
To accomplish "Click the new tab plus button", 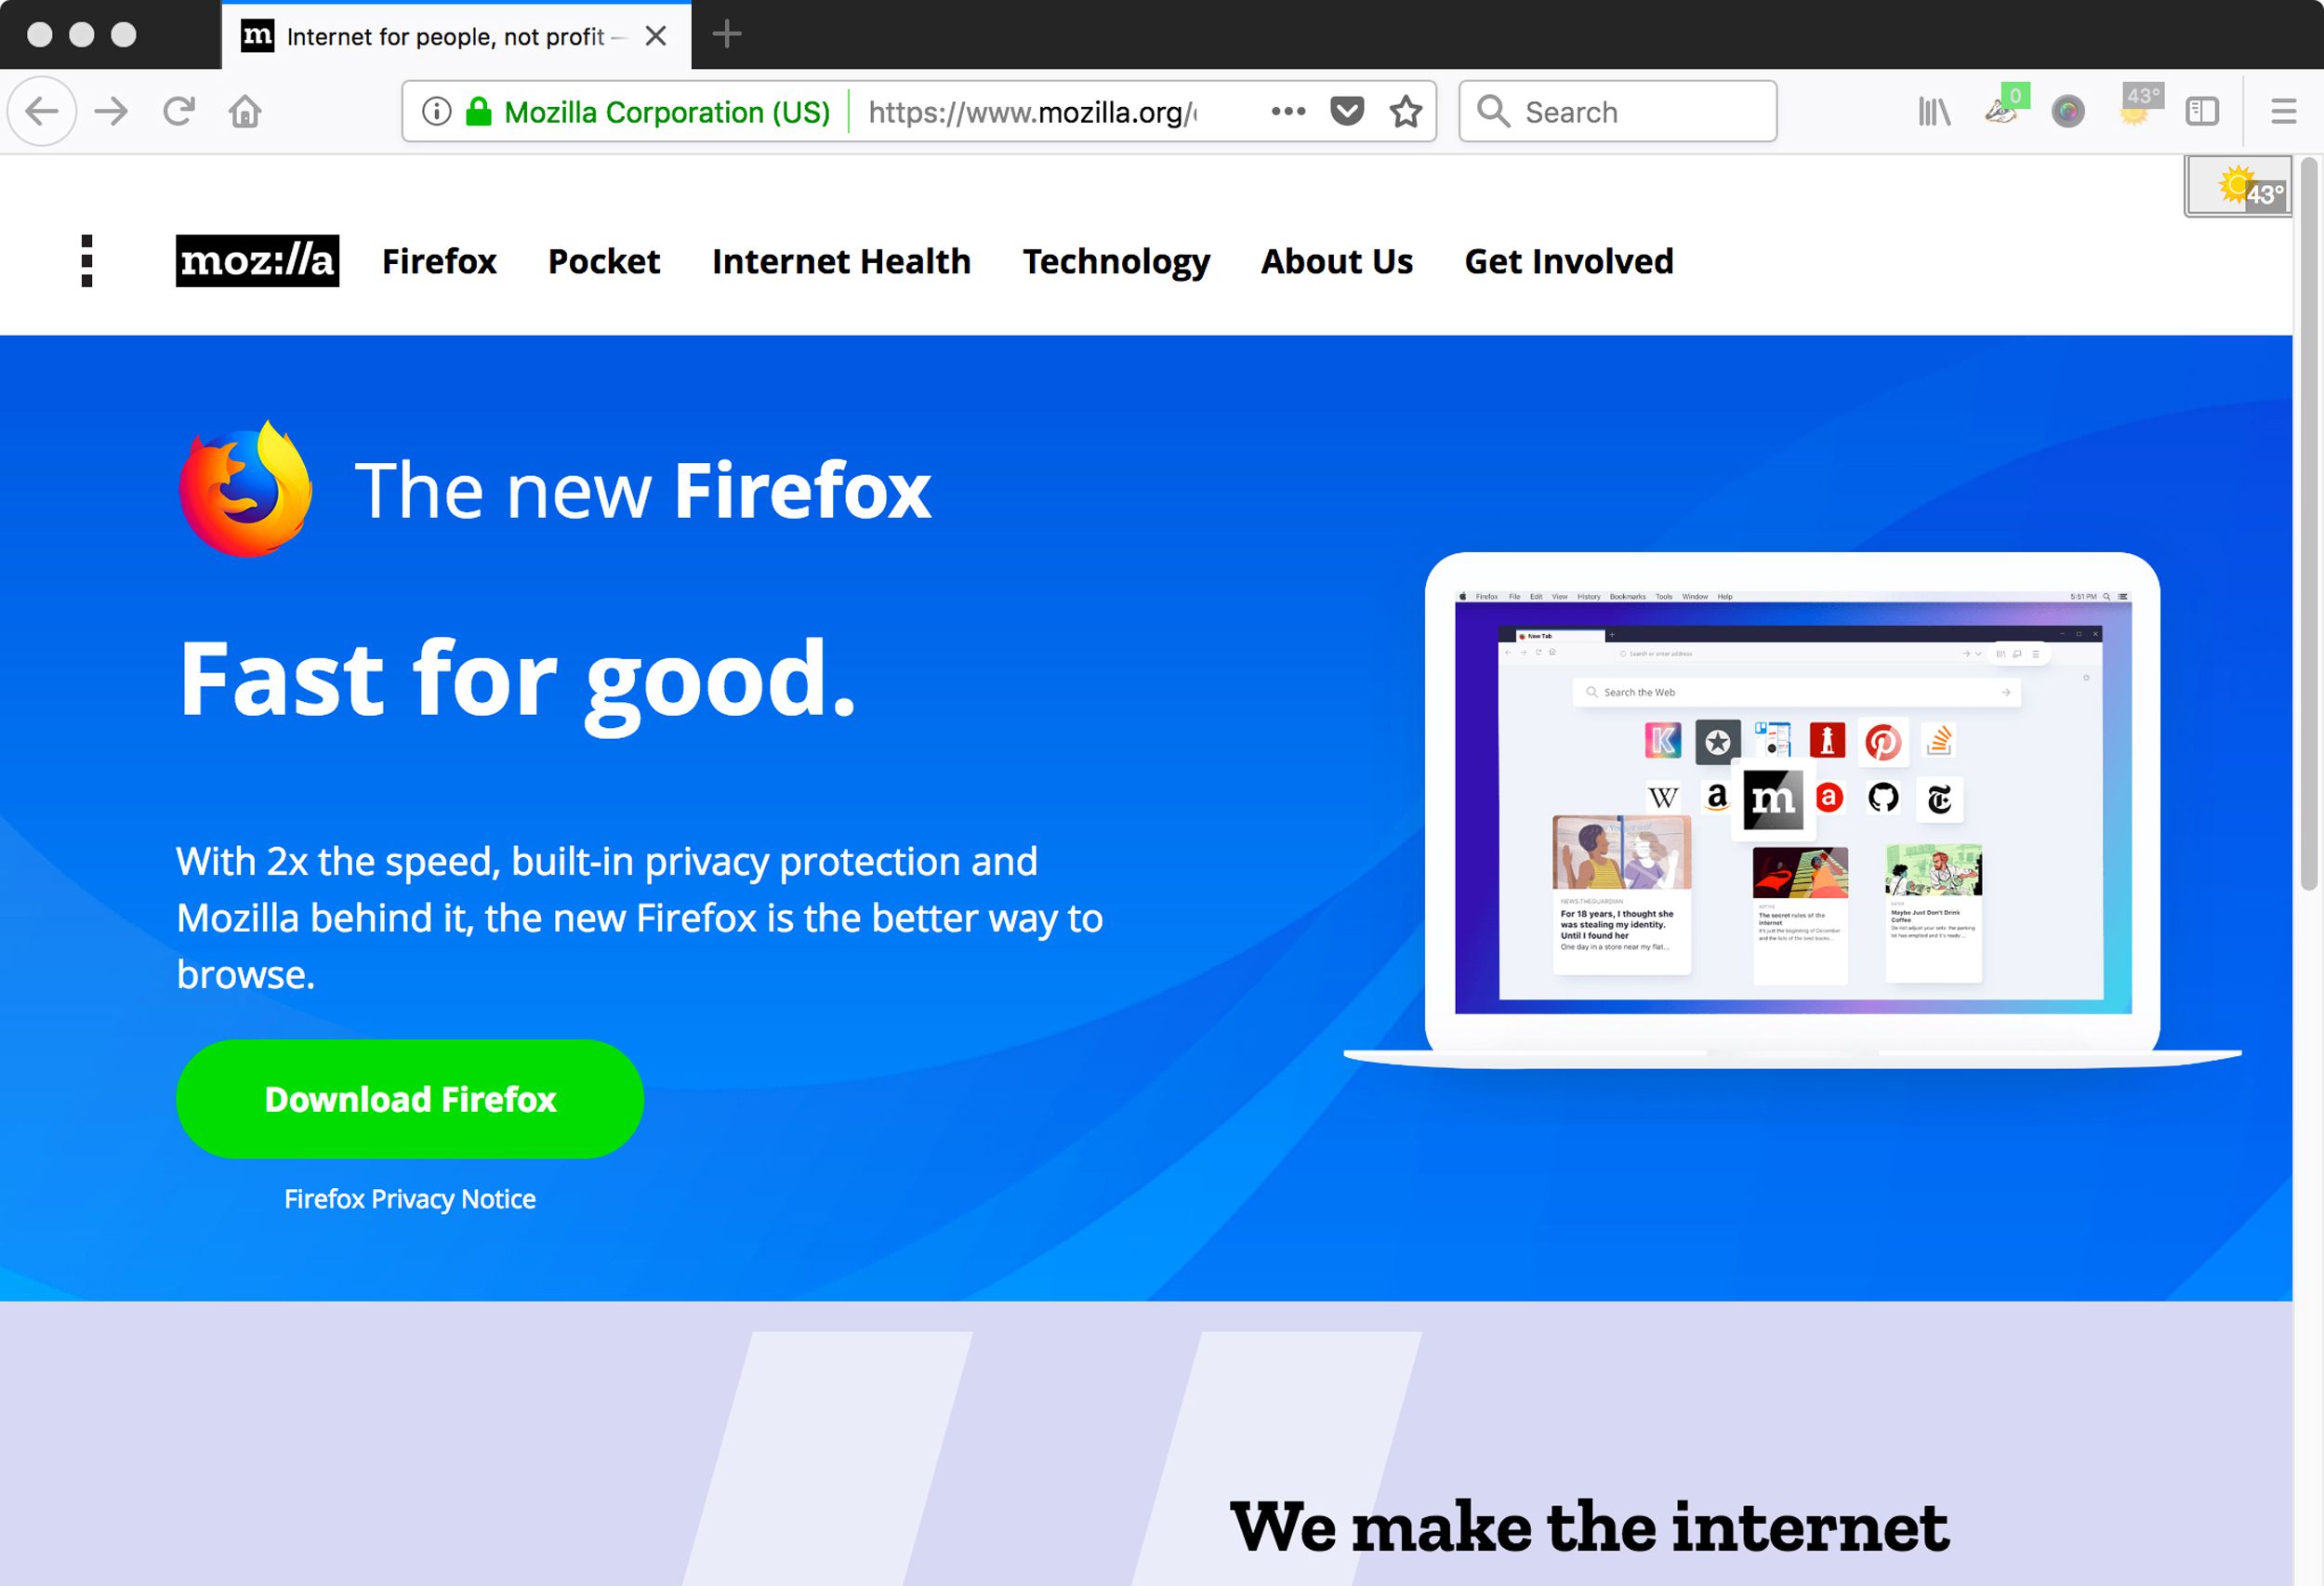I will pos(726,32).
